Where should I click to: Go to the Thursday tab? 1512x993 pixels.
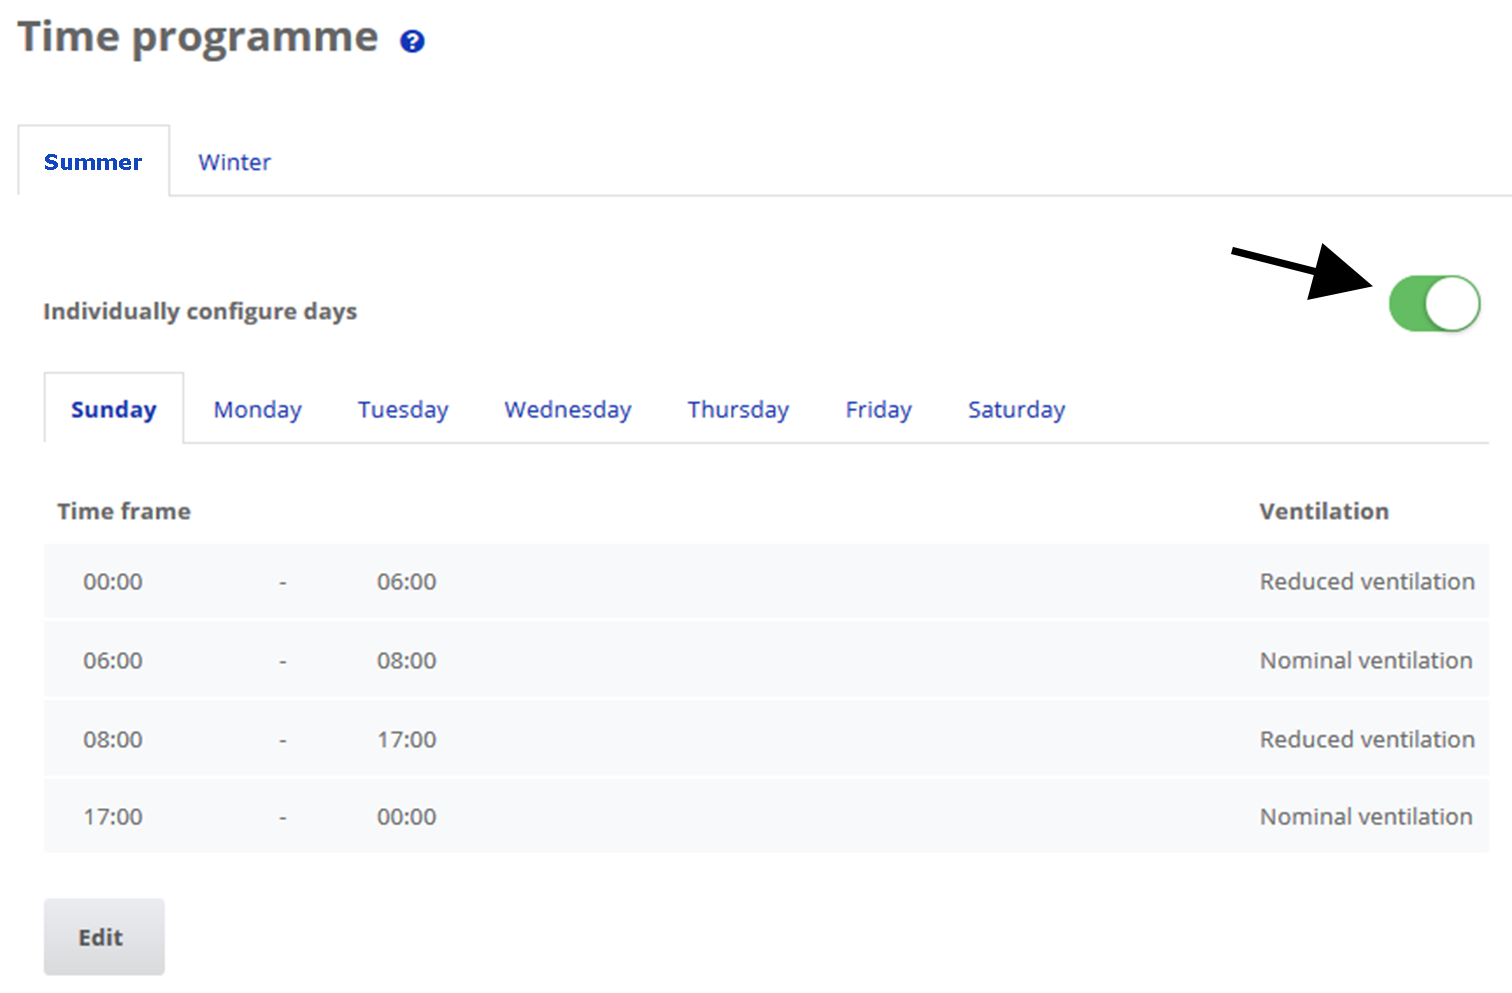tap(738, 410)
